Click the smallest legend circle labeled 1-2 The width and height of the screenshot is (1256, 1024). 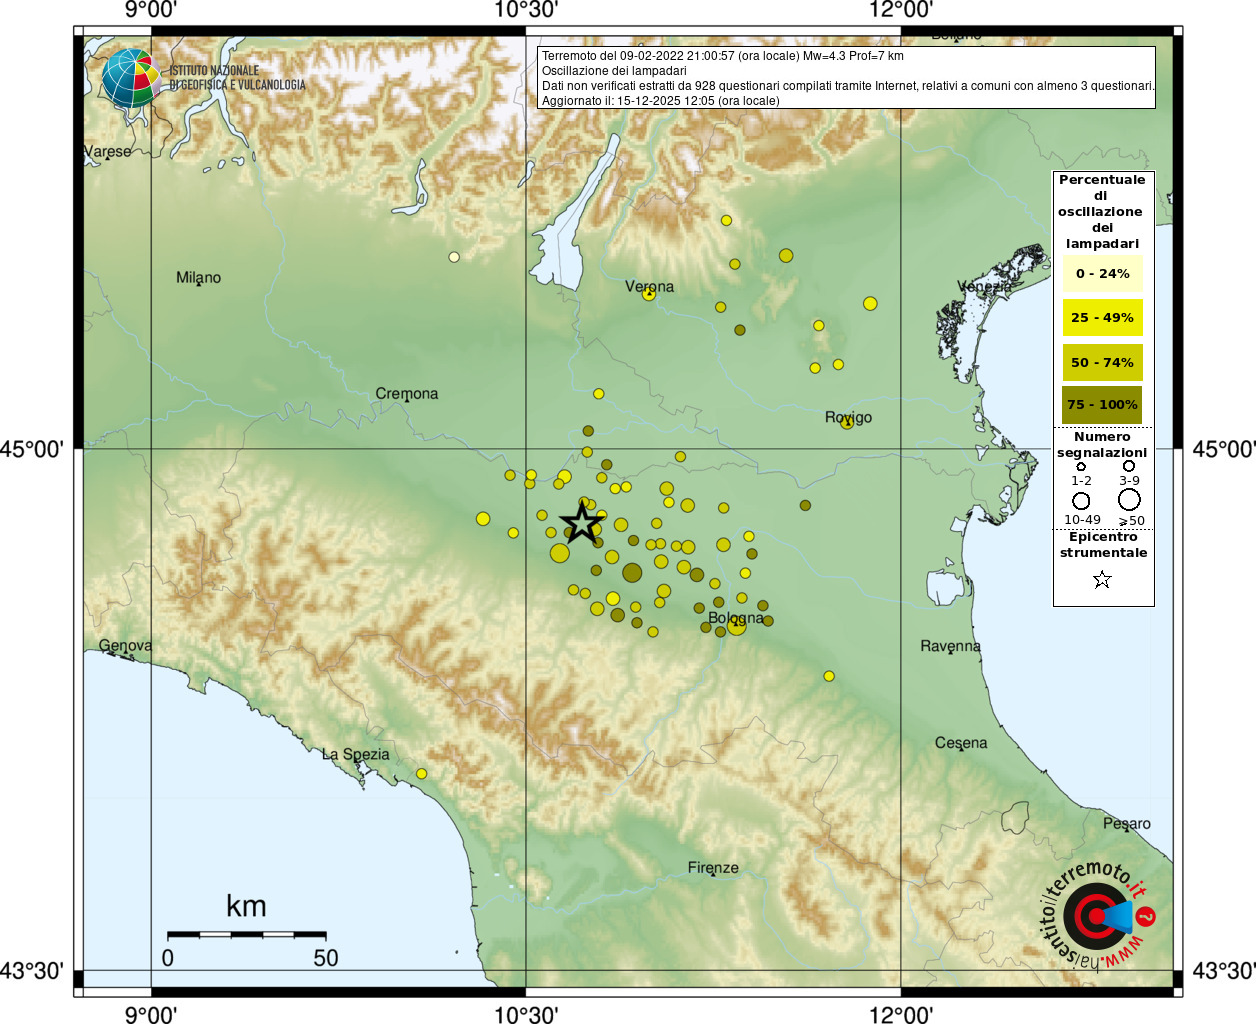click(1081, 467)
